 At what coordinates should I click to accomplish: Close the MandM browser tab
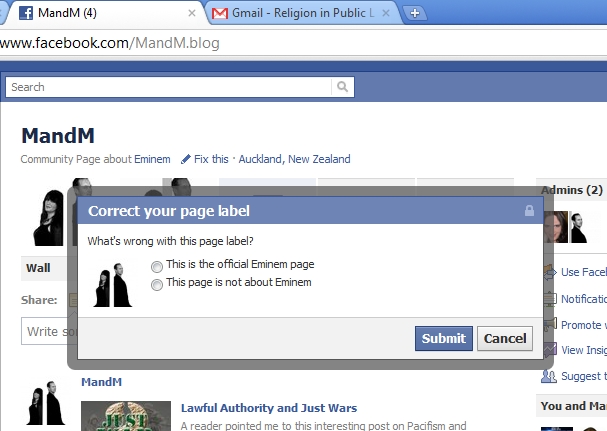pyautogui.click(x=192, y=13)
